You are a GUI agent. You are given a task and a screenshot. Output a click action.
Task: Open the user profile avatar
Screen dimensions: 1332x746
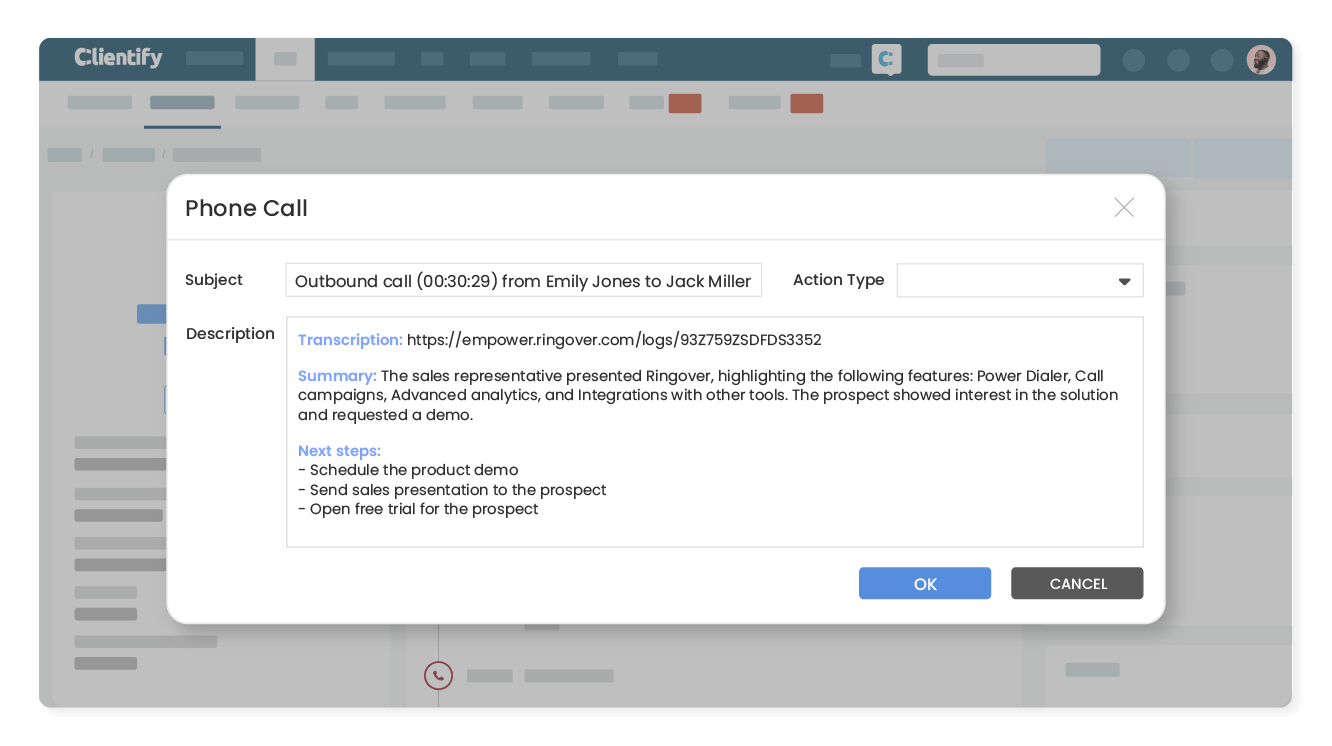pyautogui.click(x=1260, y=60)
